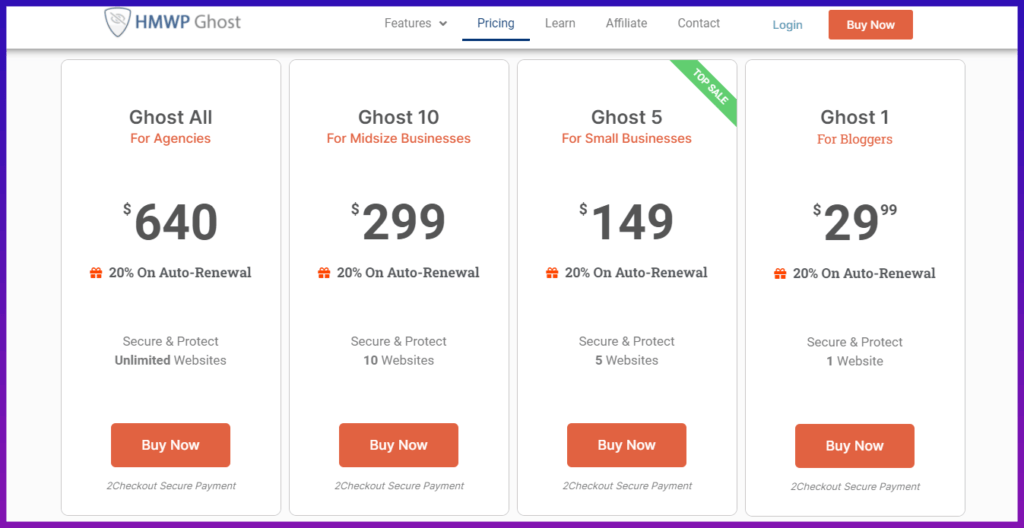Click the HMWP Ghost shield logo icon
The height and width of the screenshot is (528, 1024).
(x=118, y=22)
